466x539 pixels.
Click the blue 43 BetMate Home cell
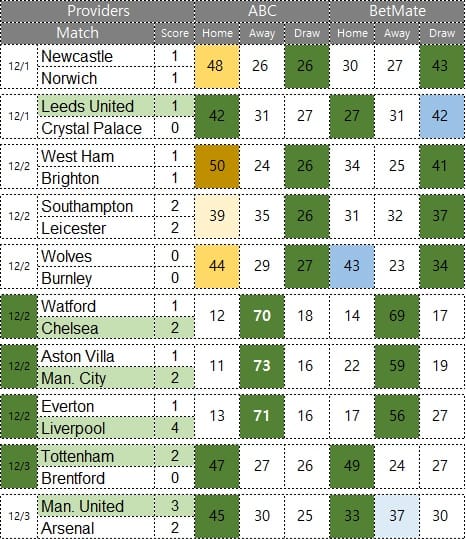[352, 266]
